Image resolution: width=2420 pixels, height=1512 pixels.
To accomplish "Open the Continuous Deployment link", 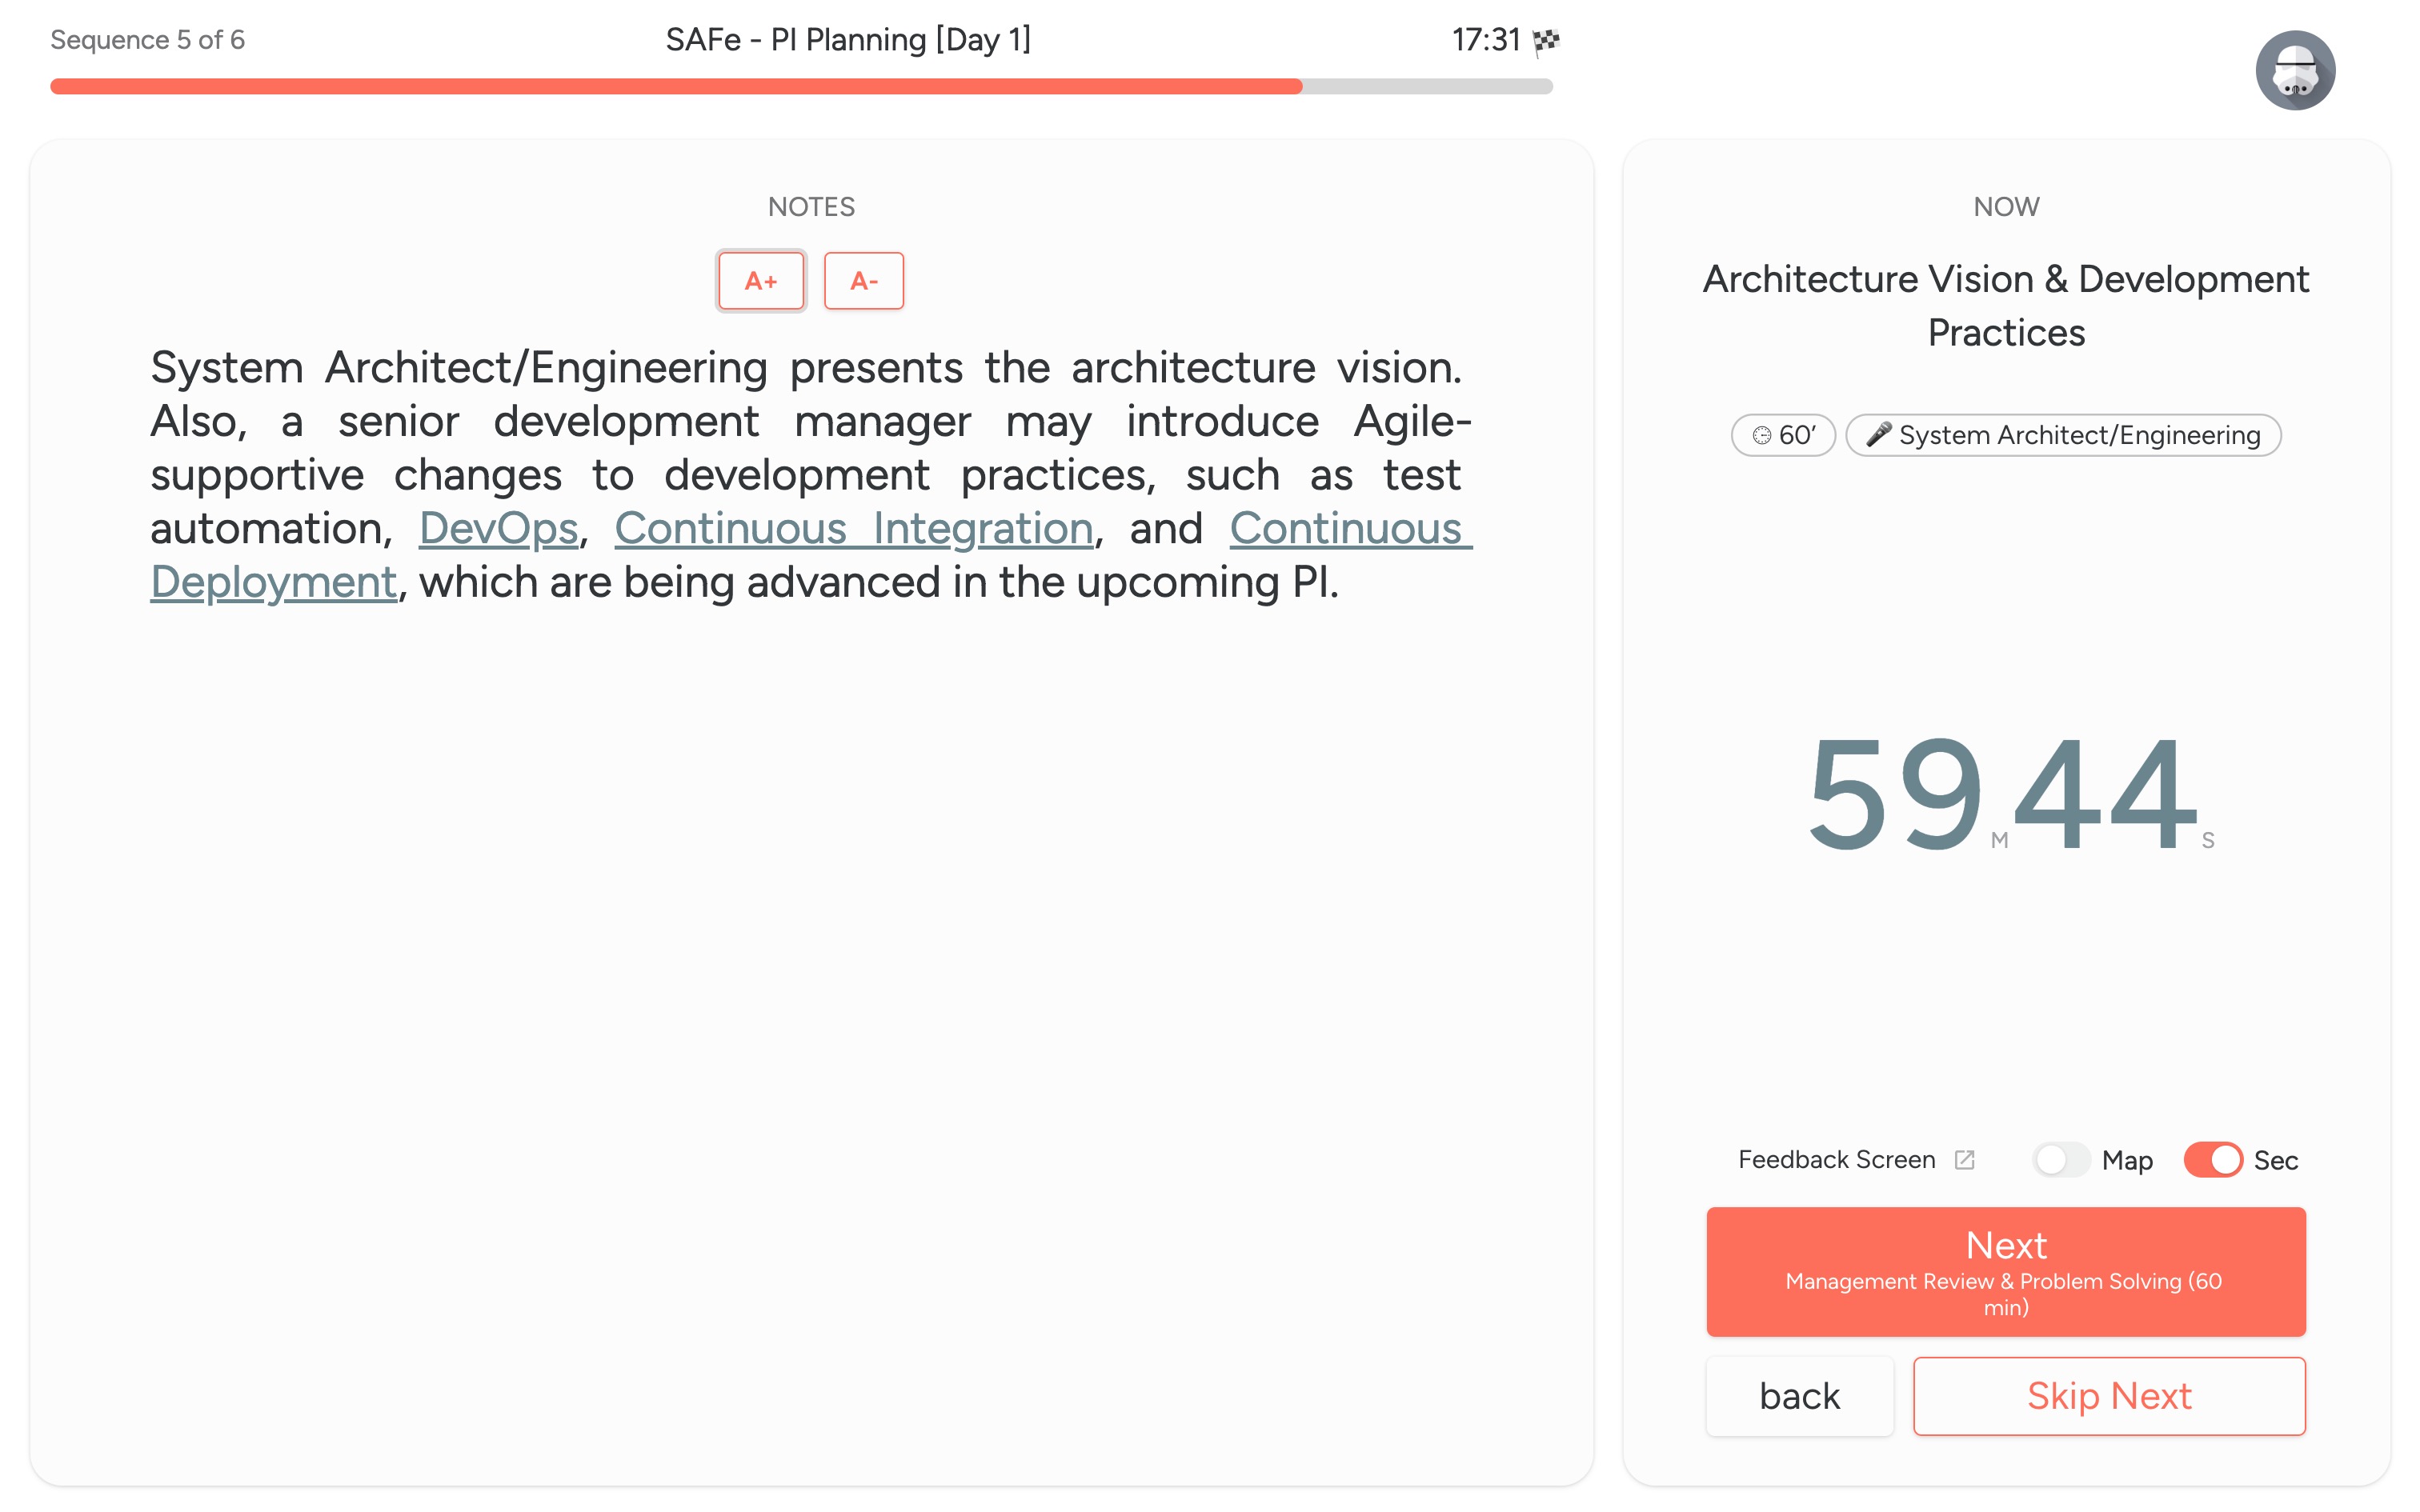I will 811,555.
